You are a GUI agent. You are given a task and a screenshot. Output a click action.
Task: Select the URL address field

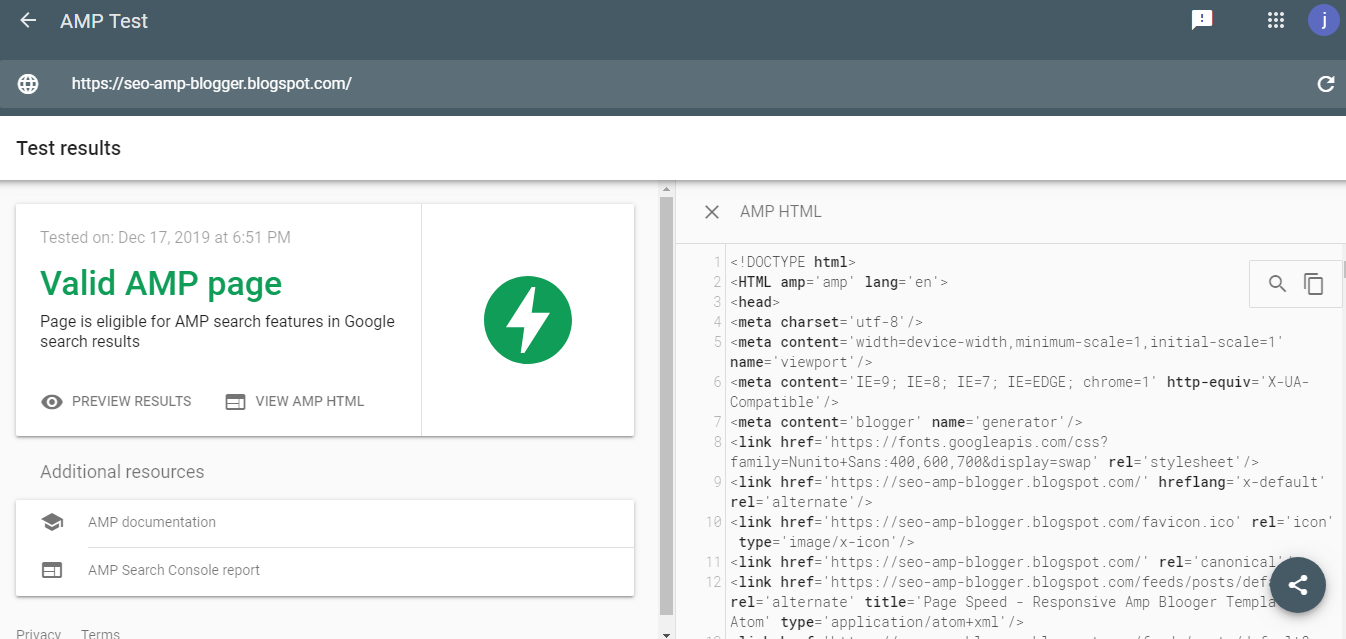coord(211,83)
